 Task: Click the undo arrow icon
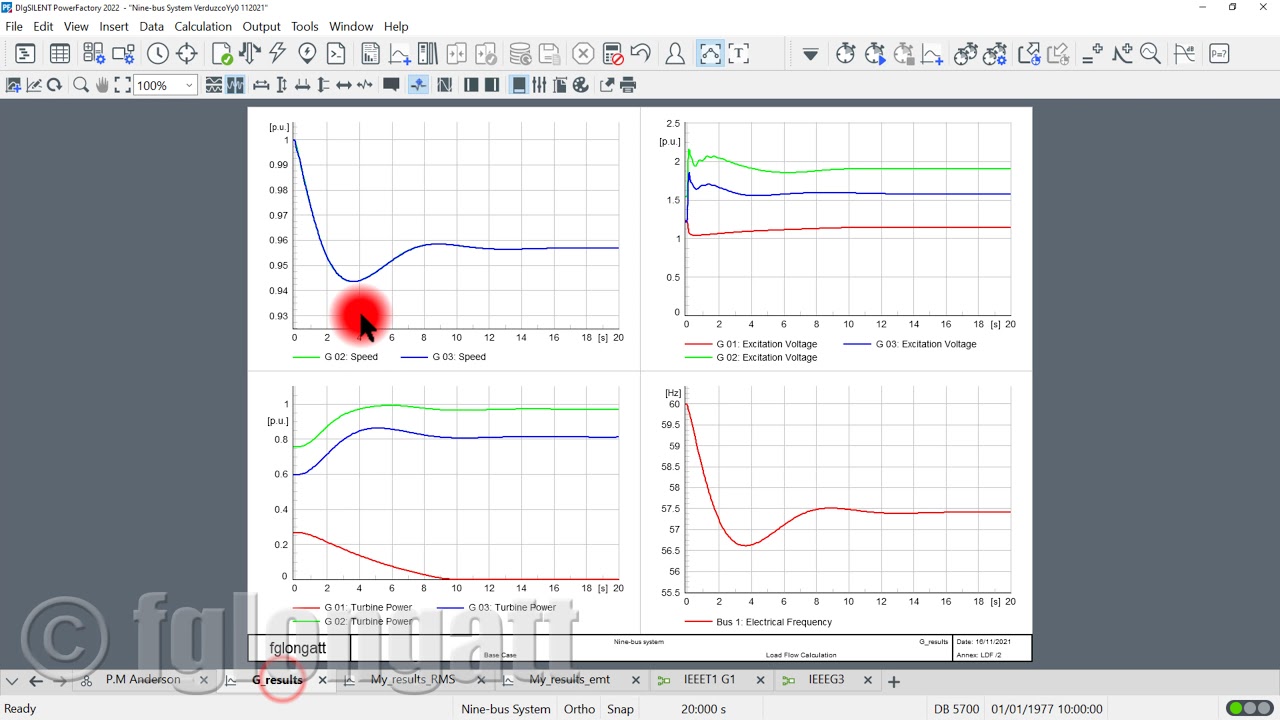641,54
